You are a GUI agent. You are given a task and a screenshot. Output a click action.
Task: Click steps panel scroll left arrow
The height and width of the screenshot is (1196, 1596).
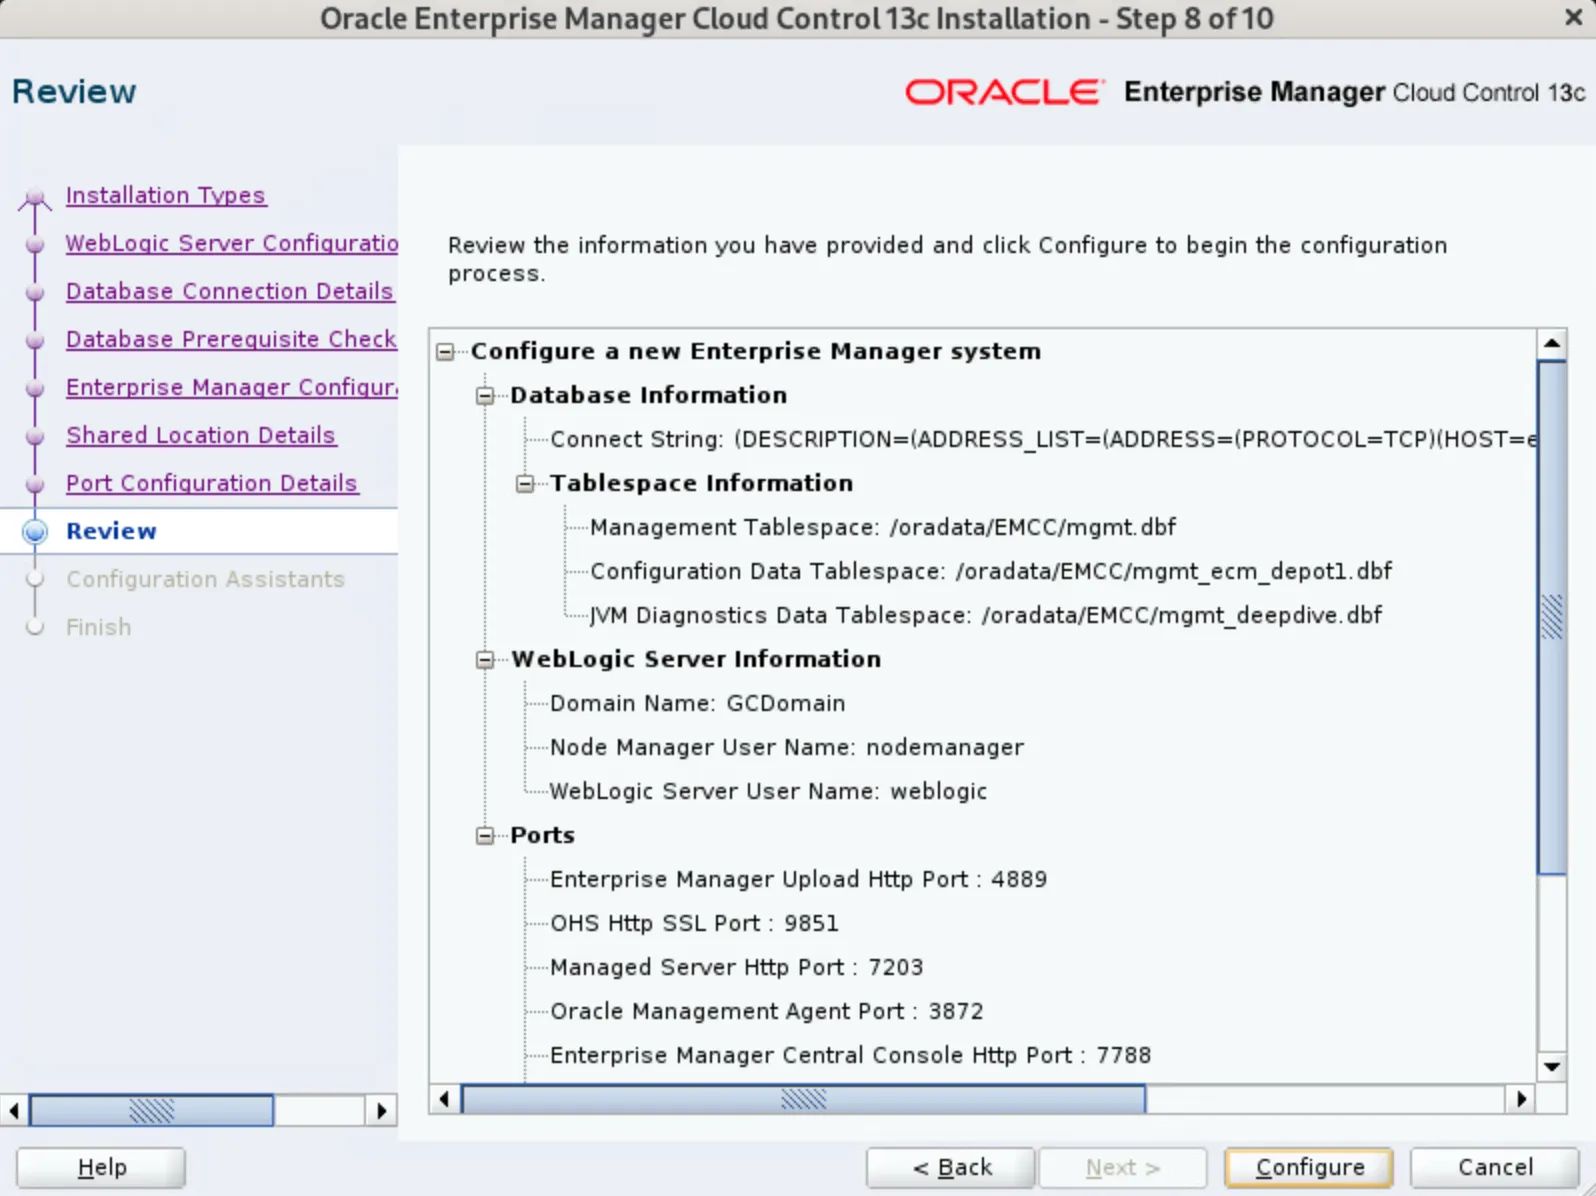tap(14, 1110)
